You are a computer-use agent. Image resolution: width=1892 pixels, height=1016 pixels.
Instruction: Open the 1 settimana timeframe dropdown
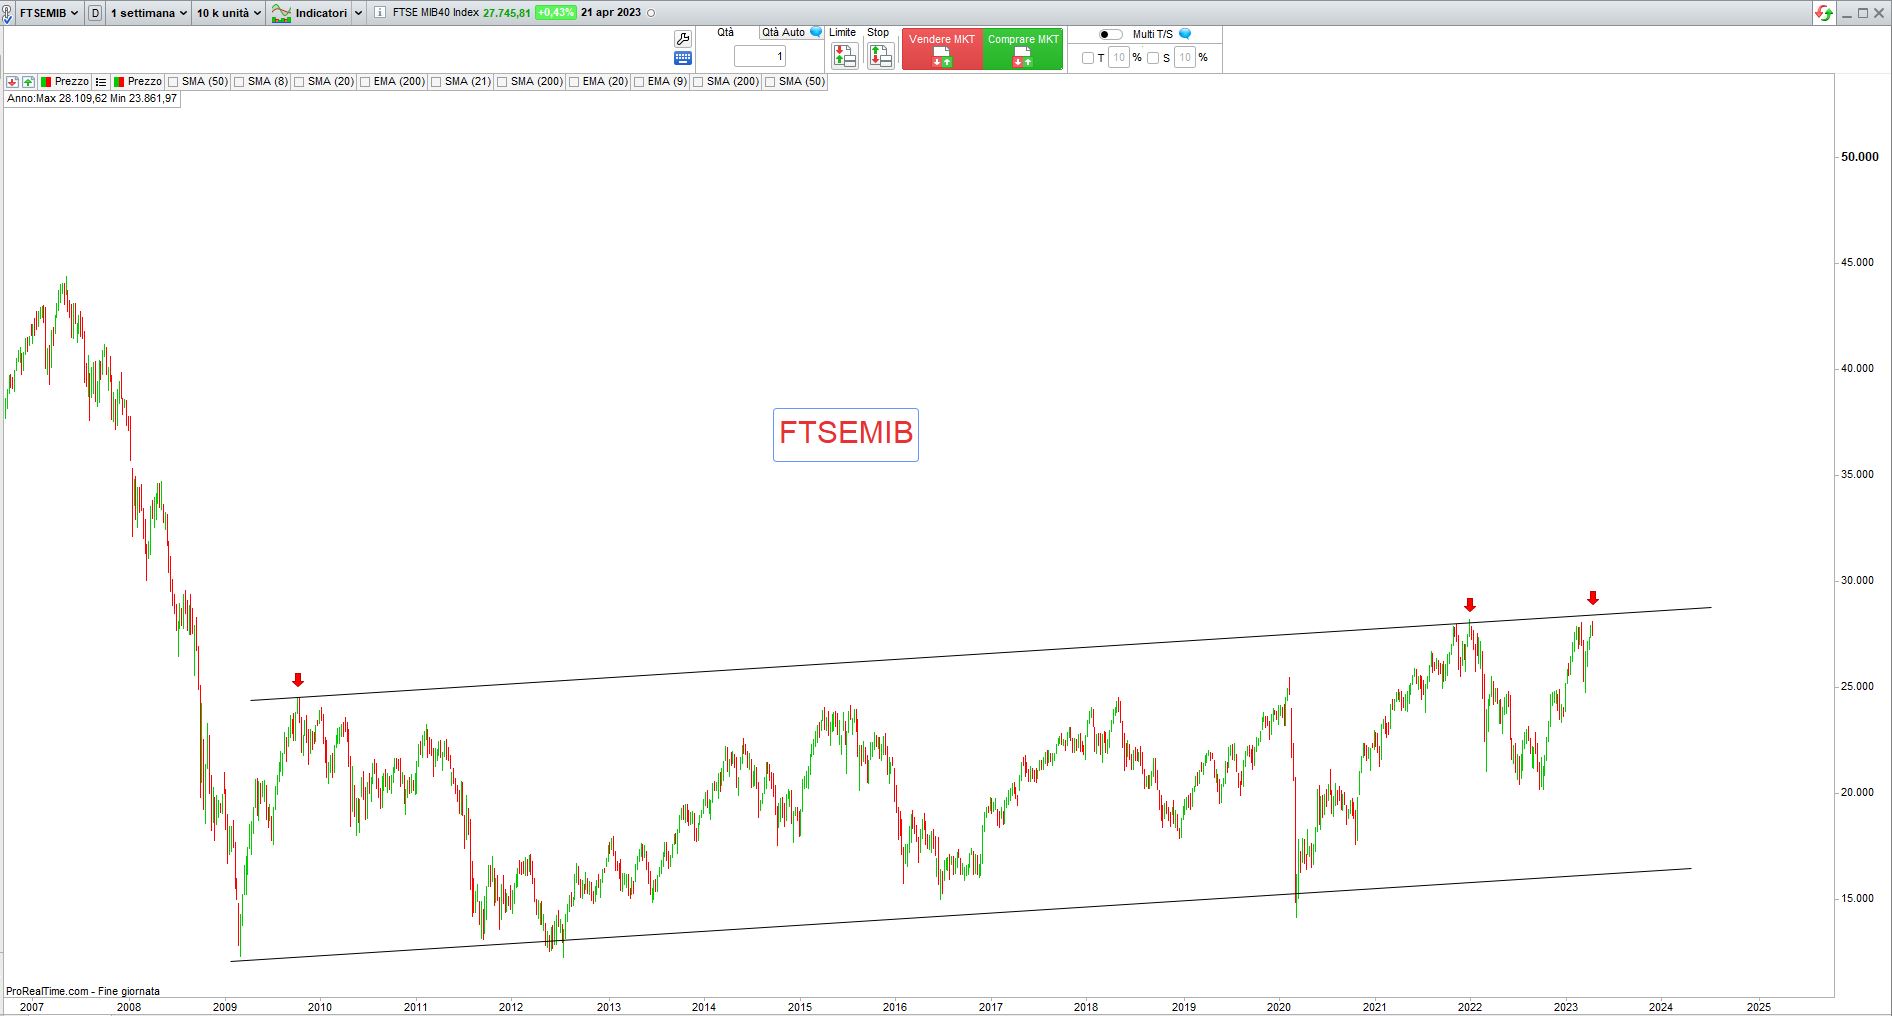tap(148, 13)
